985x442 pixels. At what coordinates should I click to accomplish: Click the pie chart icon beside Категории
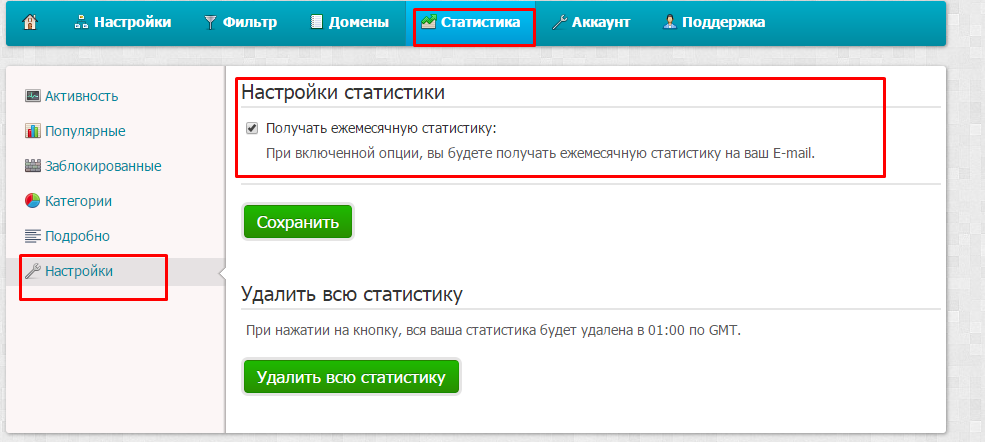(x=33, y=201)
